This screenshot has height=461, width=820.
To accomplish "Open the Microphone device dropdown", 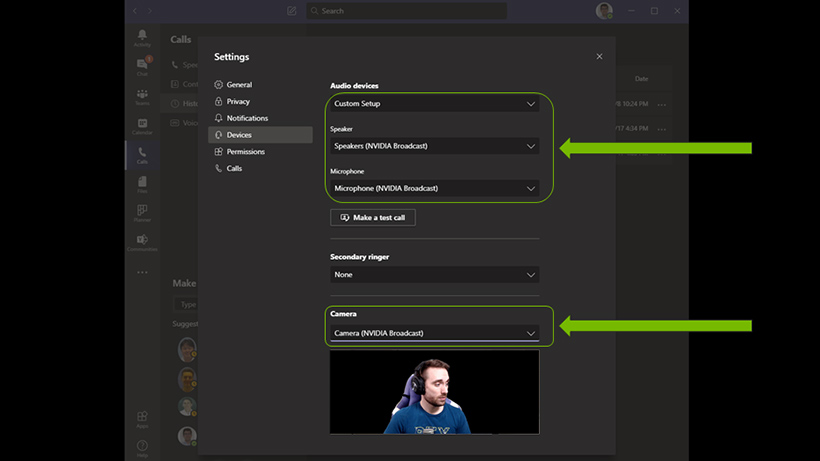I will [x=434, y=188].
